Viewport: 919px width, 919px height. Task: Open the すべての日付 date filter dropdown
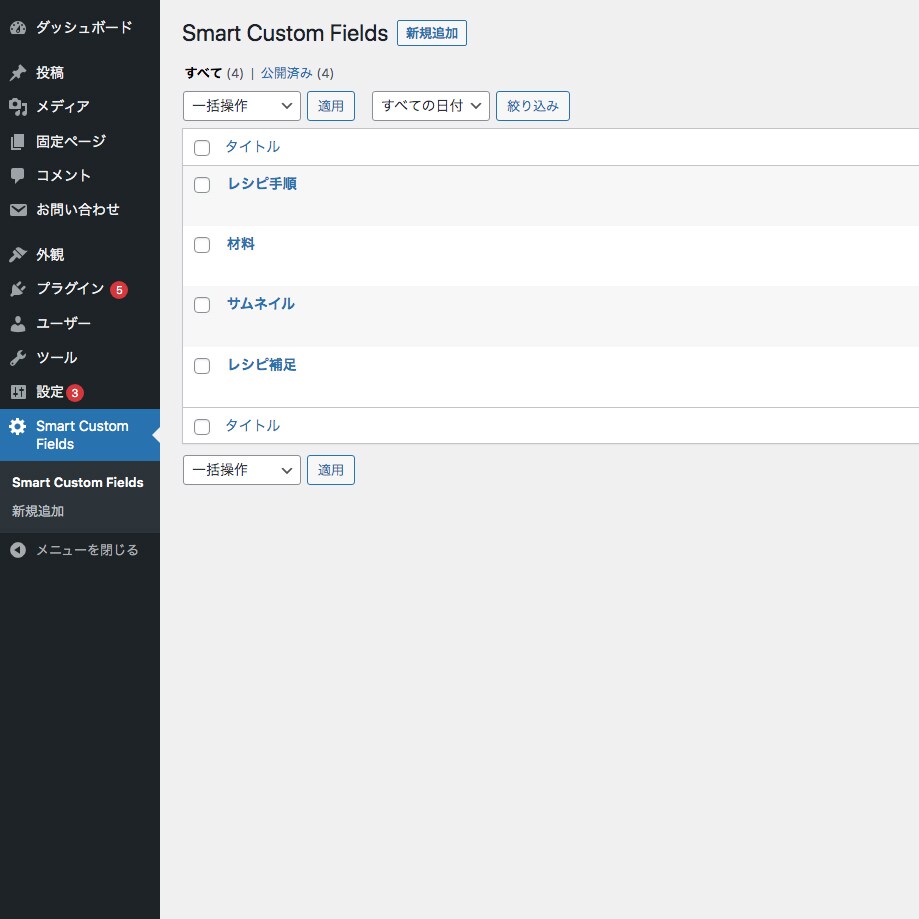[431, 106]
